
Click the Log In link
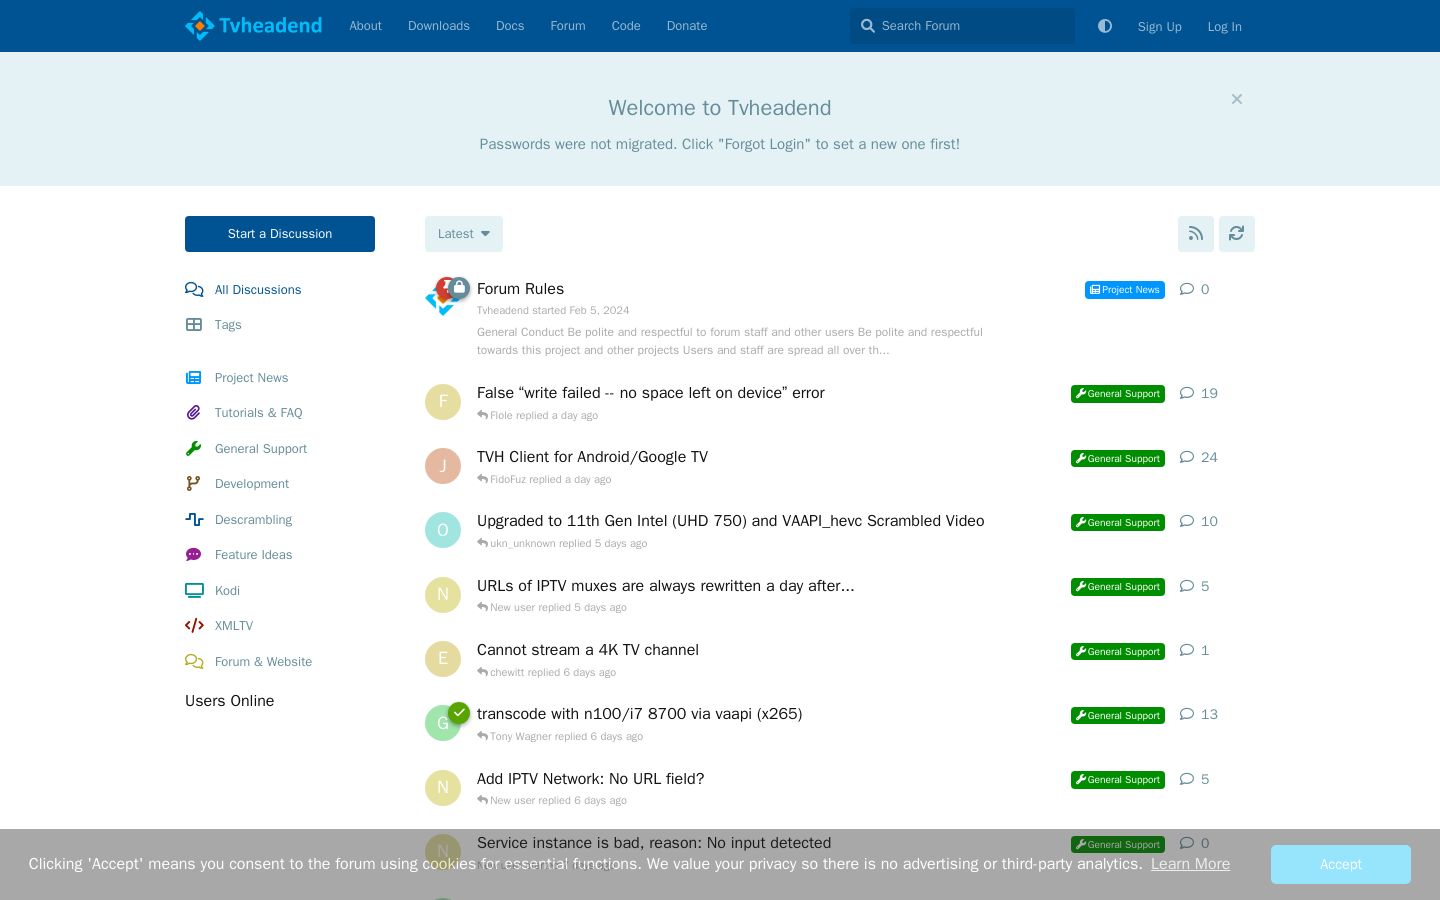(x=1225, y=27)
